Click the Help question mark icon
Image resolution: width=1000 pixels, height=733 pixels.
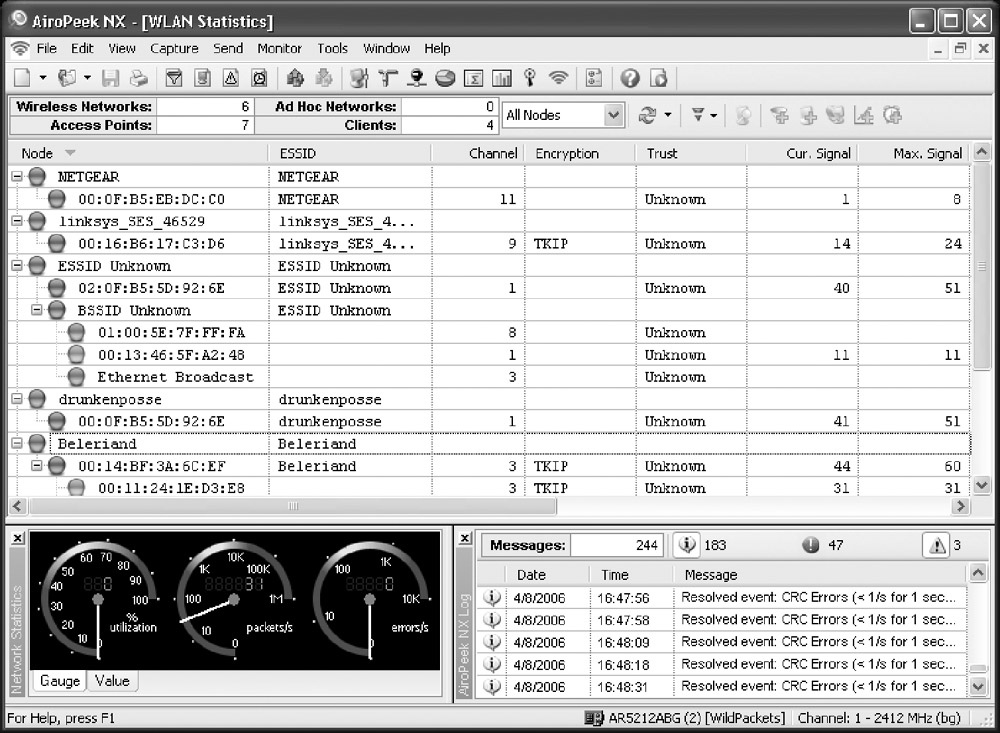click(630, 78)
